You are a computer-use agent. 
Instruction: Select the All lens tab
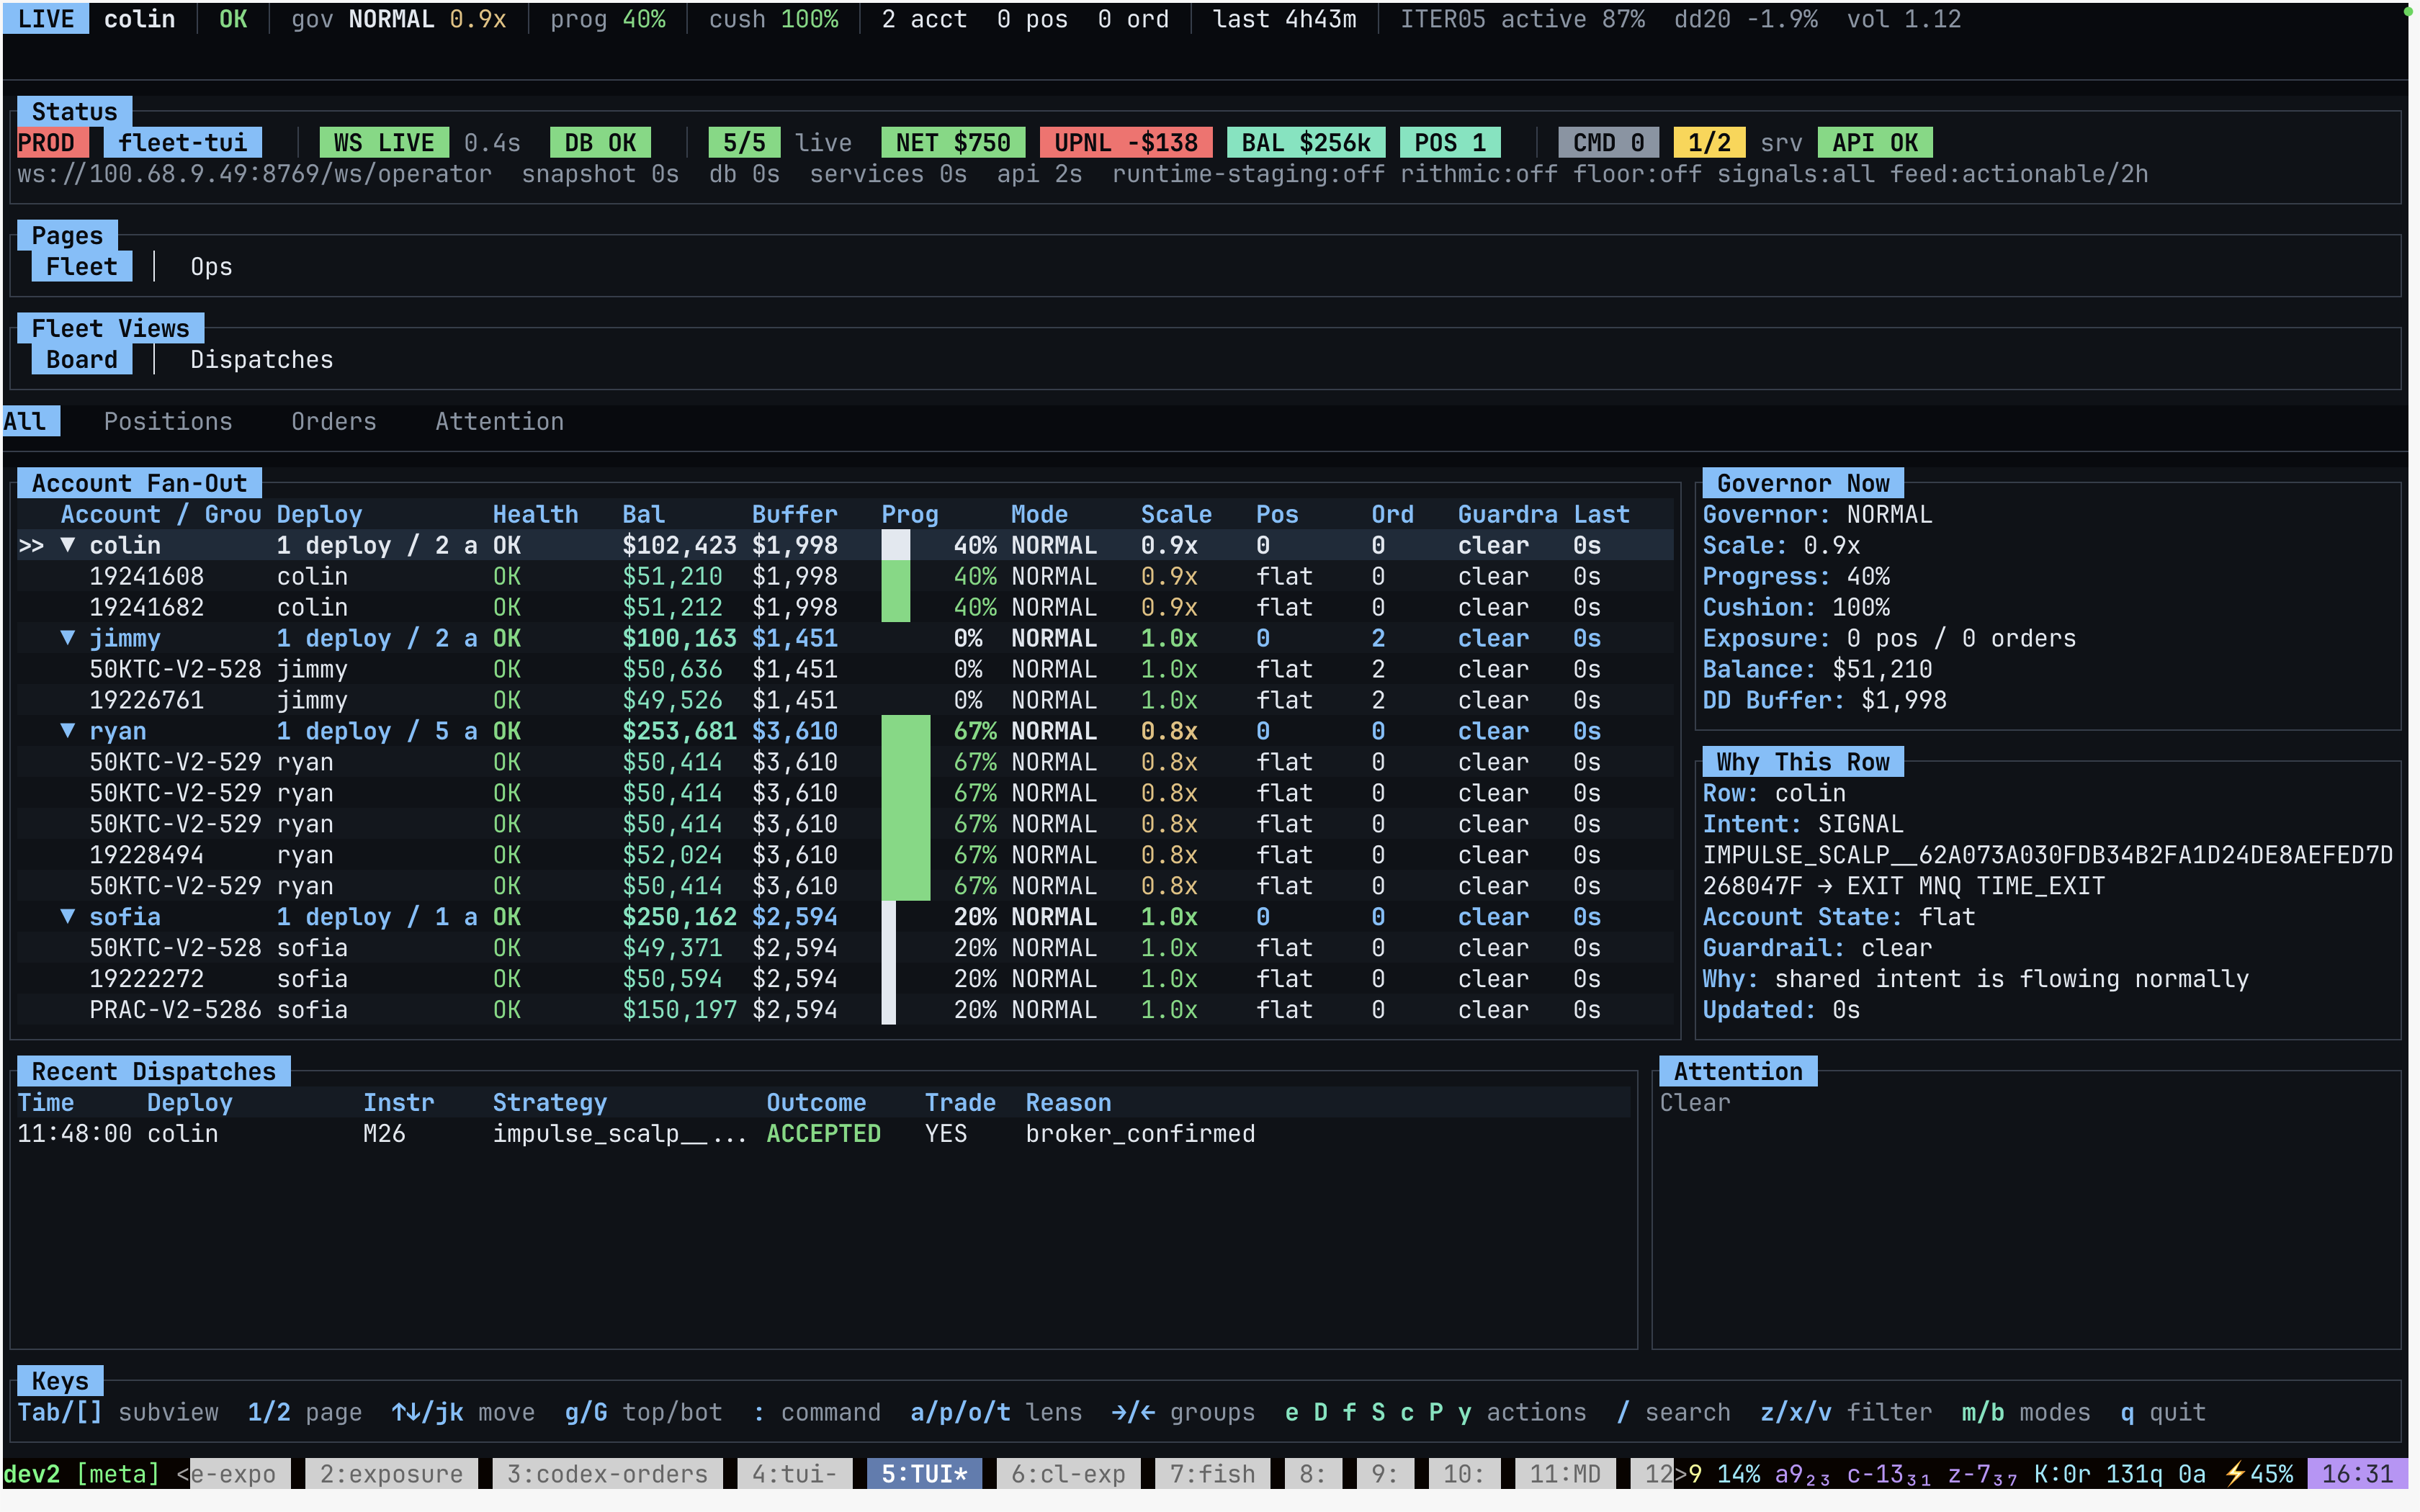(30, 422)
